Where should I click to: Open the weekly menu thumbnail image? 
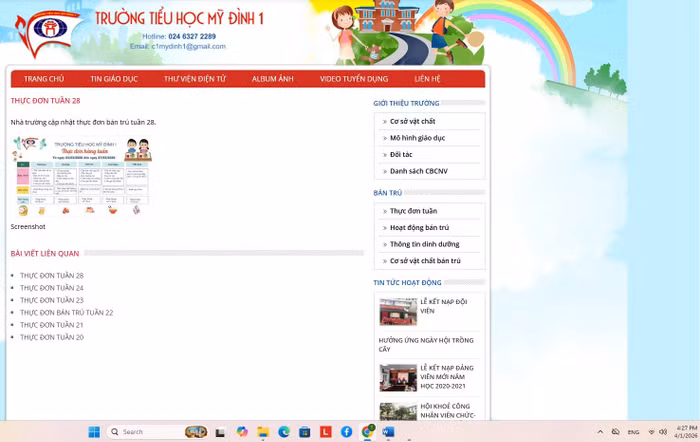pyautogui.click(x=82, y=176)
